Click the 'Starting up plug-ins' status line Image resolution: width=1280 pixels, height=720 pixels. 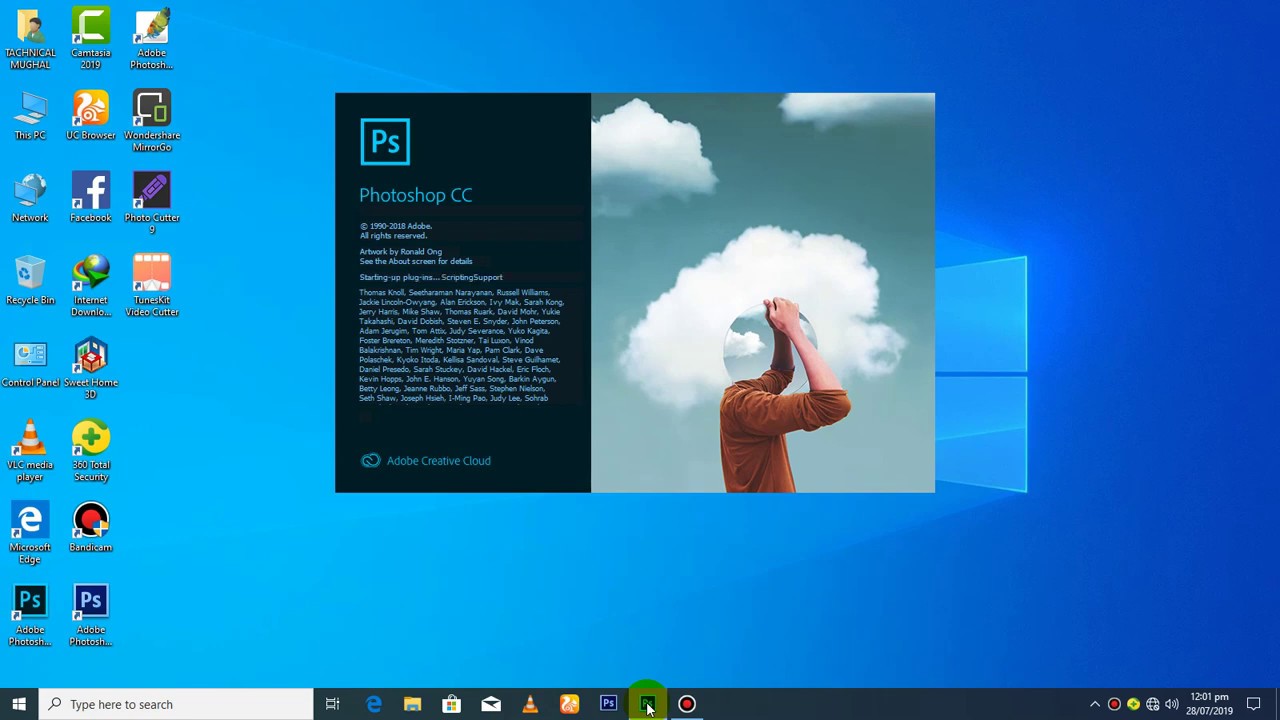point(431,277)
